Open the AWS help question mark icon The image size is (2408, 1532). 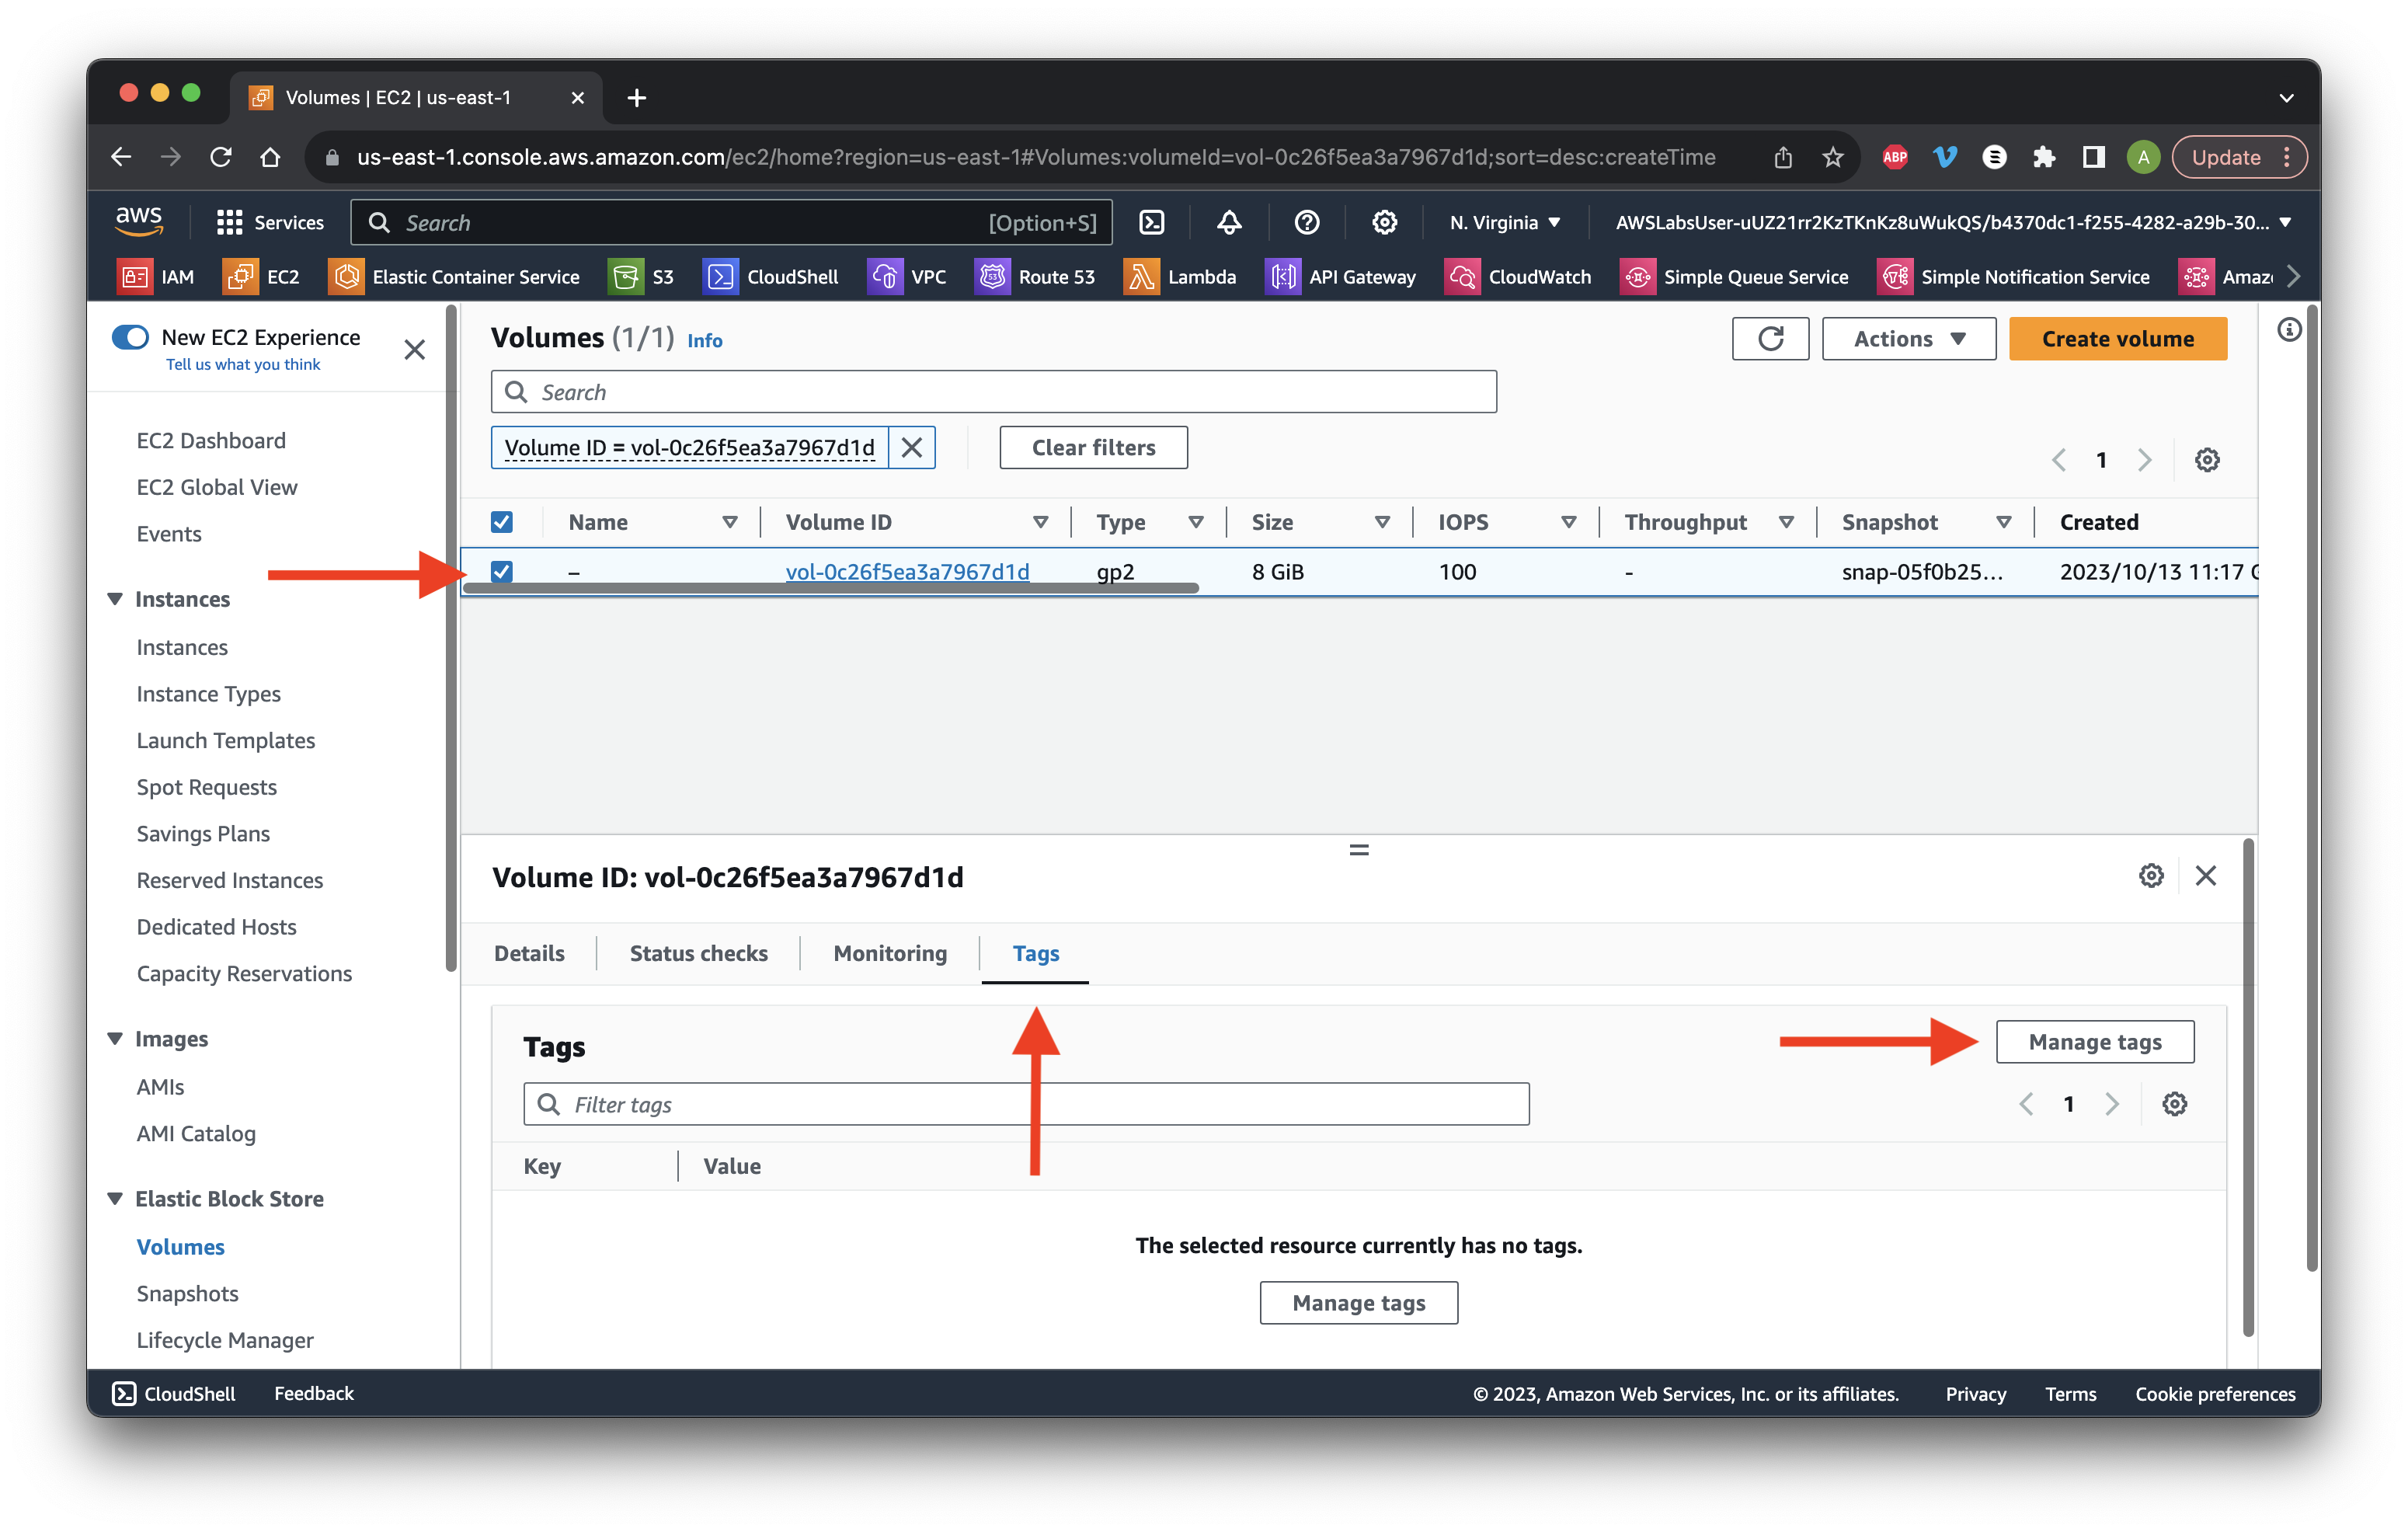pos(1306,222)
